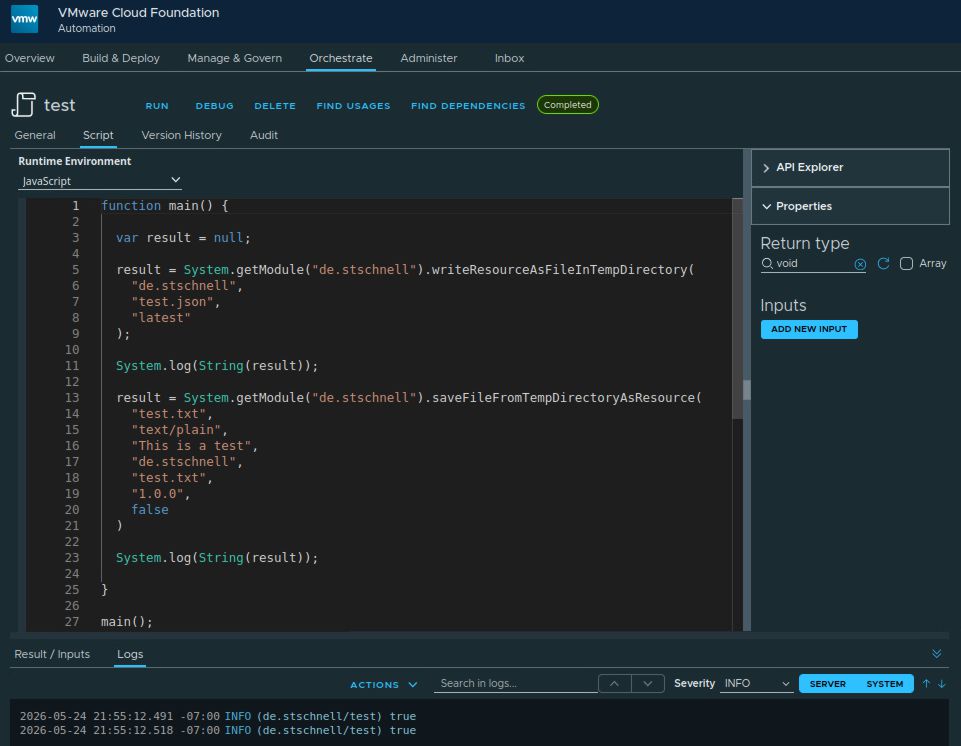961x746 pixels.
Task: Click the "test.json" string on line 7
Action: coord(172,302)
